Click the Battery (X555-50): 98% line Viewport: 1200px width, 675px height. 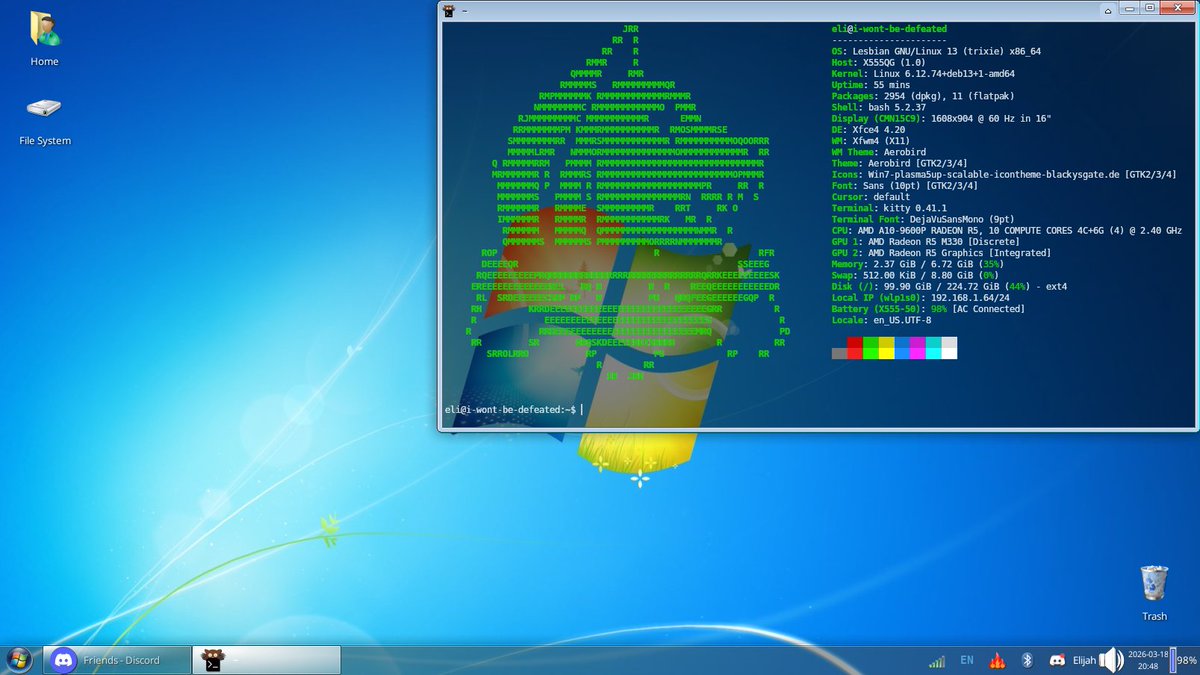(928, 310)
